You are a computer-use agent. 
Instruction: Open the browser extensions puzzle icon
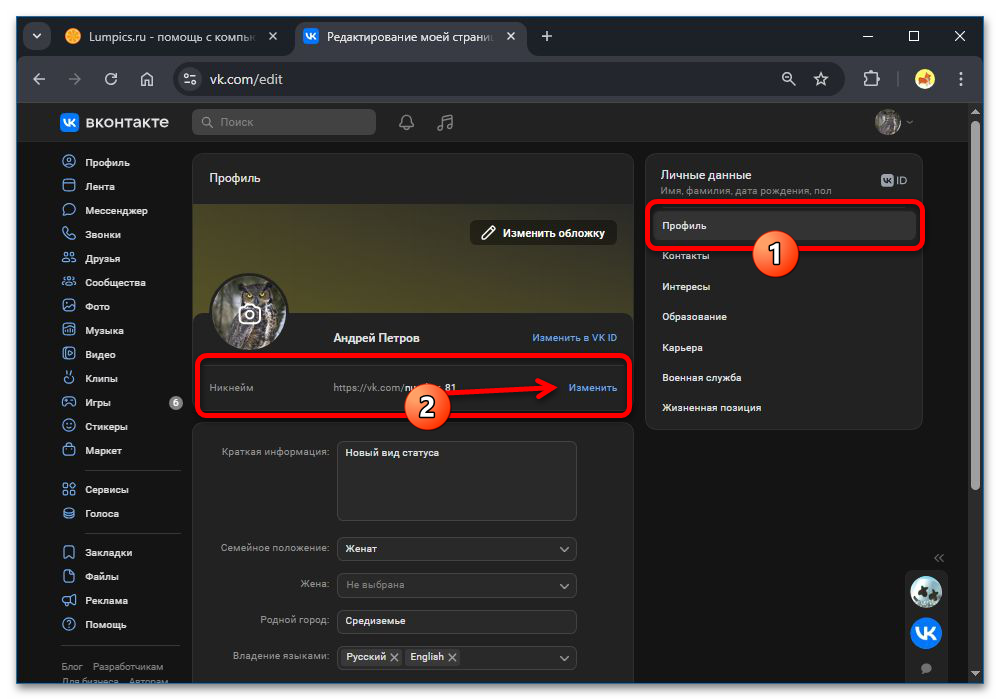pyautogui.click(x=871, y=79)
